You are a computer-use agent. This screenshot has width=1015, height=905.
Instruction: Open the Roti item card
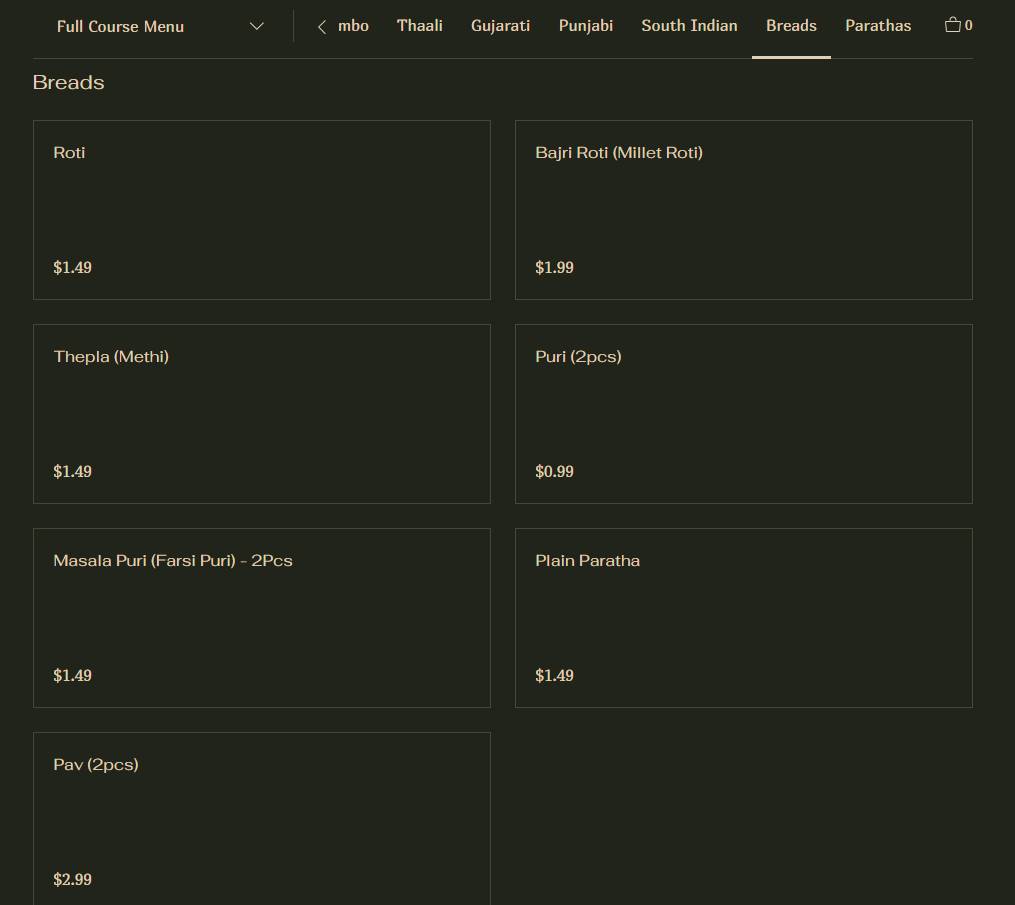262,210
